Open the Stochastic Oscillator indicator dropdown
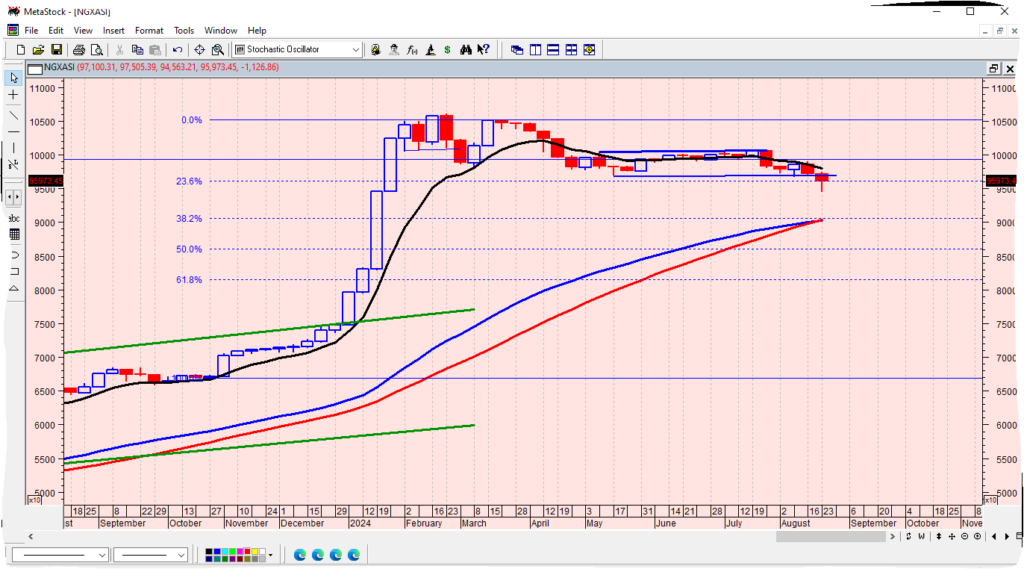This screenshot has height=569, width=1024. click(356, 49)
